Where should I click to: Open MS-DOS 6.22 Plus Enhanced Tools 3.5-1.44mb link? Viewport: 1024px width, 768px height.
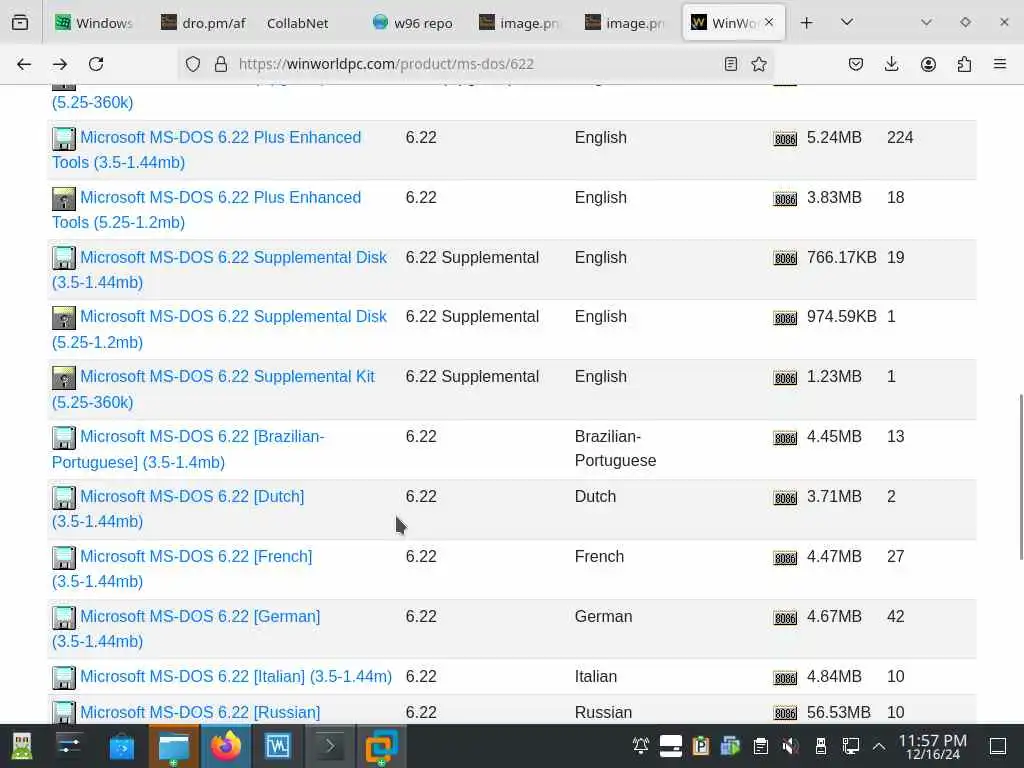[206, 150]
